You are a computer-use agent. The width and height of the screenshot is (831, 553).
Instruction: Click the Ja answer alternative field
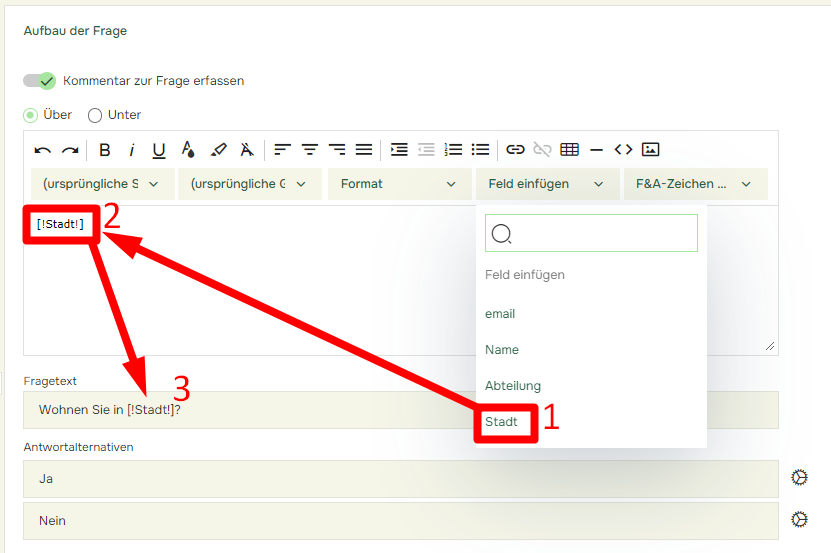[401, 479]
